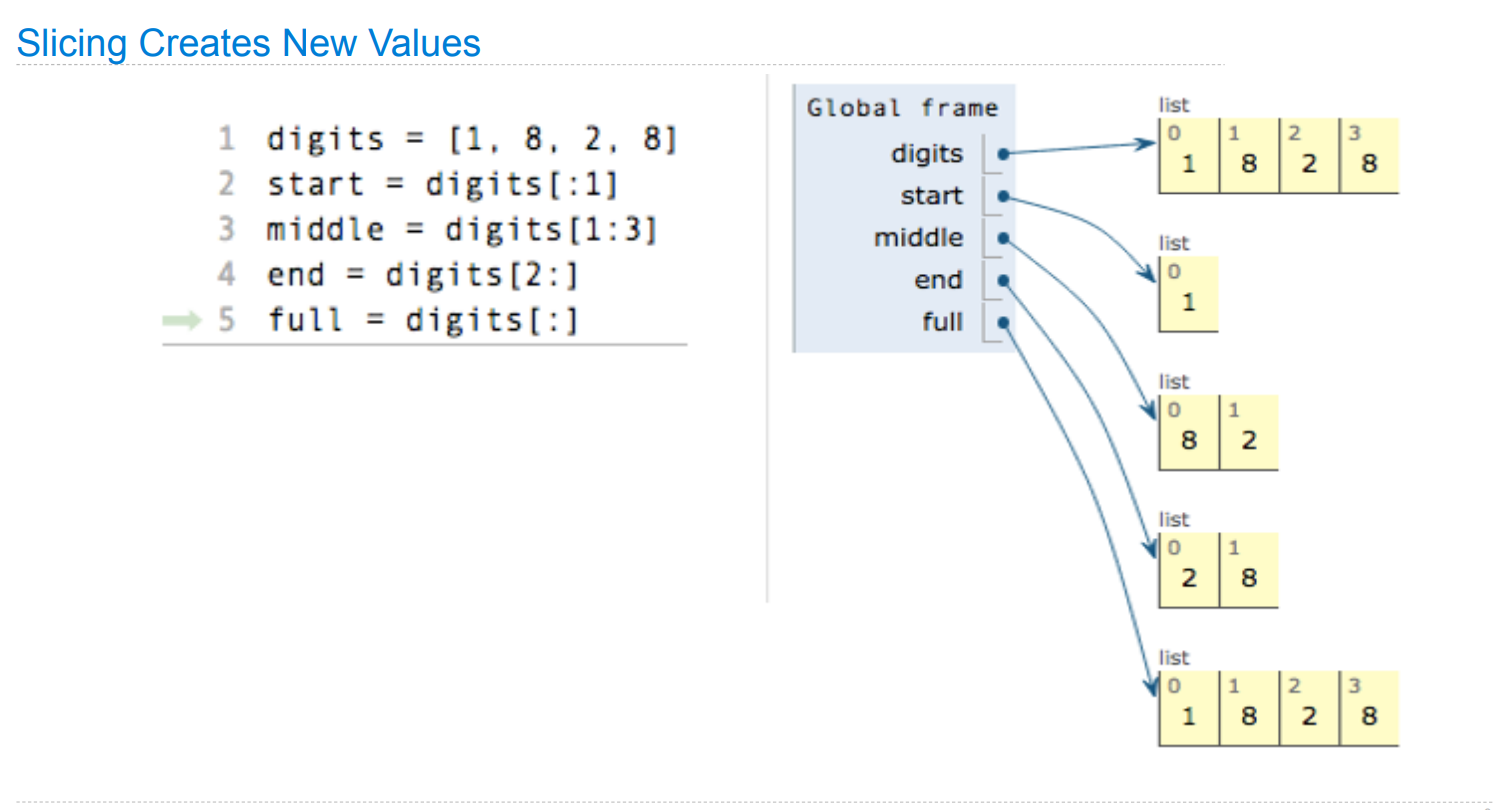This screenshot has height=810, width=1511.
Task: Click the variable name "end" in Global frame
Action: [x=939, y=280]
